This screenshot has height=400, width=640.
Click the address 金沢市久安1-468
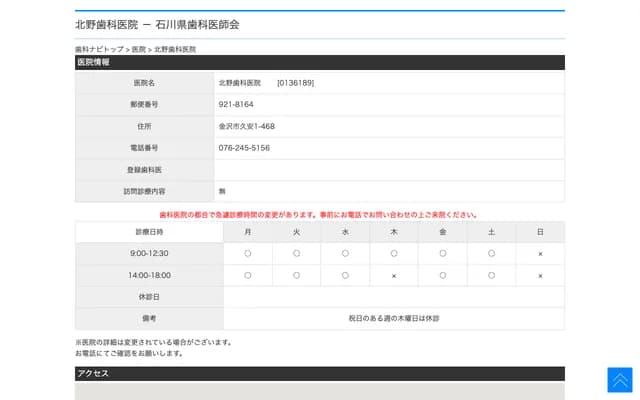click(x=246, y=126)
